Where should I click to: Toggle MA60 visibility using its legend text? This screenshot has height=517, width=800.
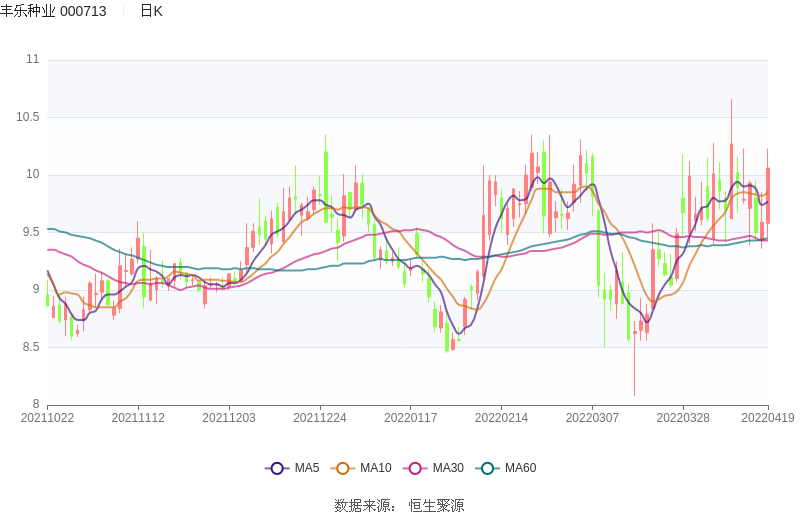coord(520,468)
